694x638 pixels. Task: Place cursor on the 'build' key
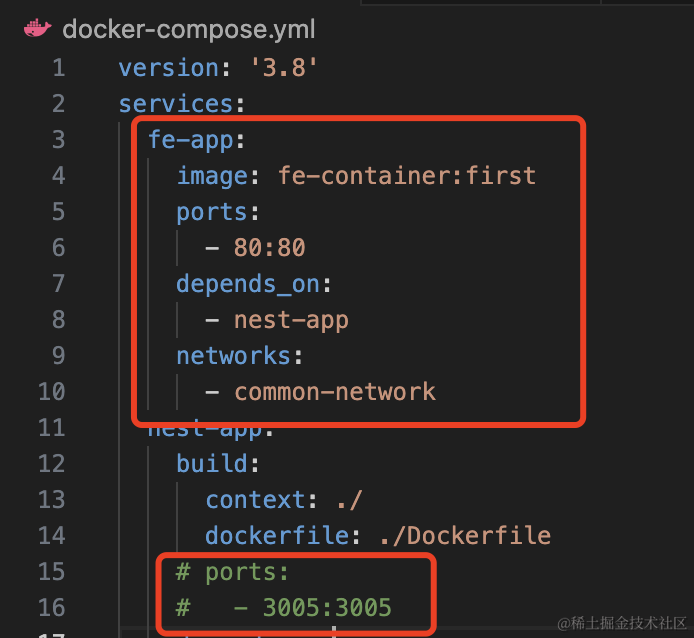(213, 464)
